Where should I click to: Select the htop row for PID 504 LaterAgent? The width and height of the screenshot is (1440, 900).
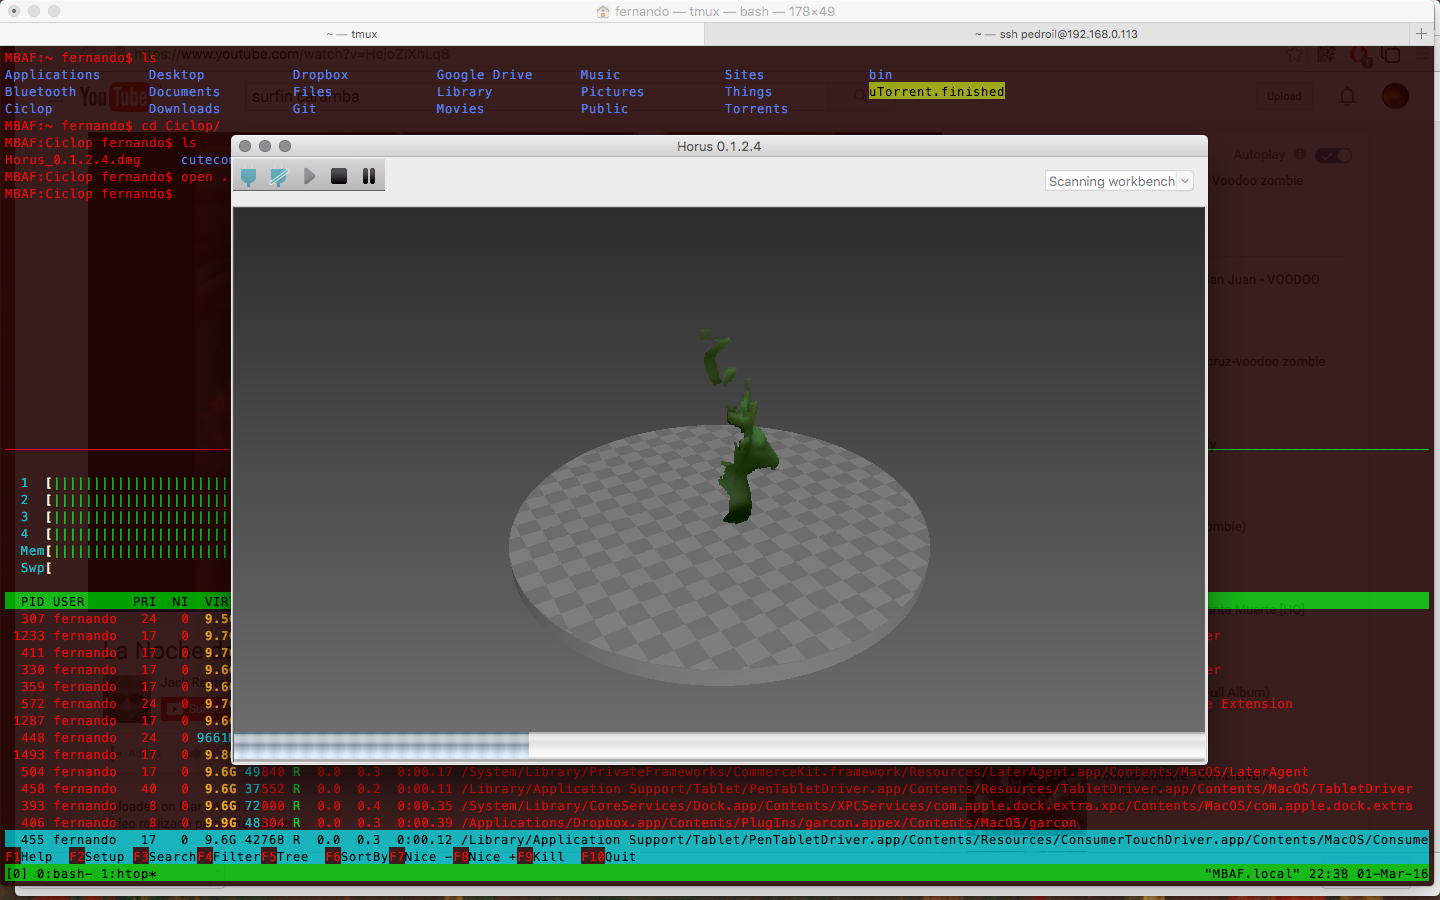pyautogui.click(x=717, y=772)
